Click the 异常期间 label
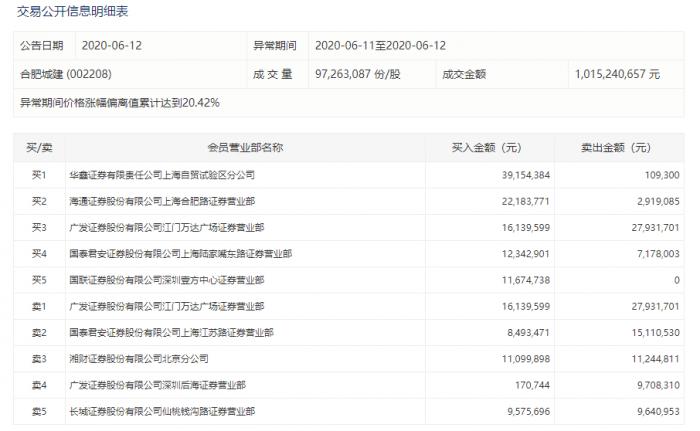Viewport: 700px width, 431px height. click(275, 46)
